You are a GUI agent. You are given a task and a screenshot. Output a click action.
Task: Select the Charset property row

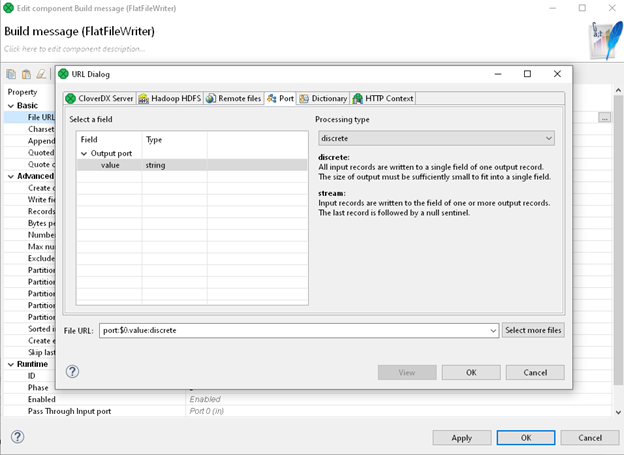click(29, 129)
